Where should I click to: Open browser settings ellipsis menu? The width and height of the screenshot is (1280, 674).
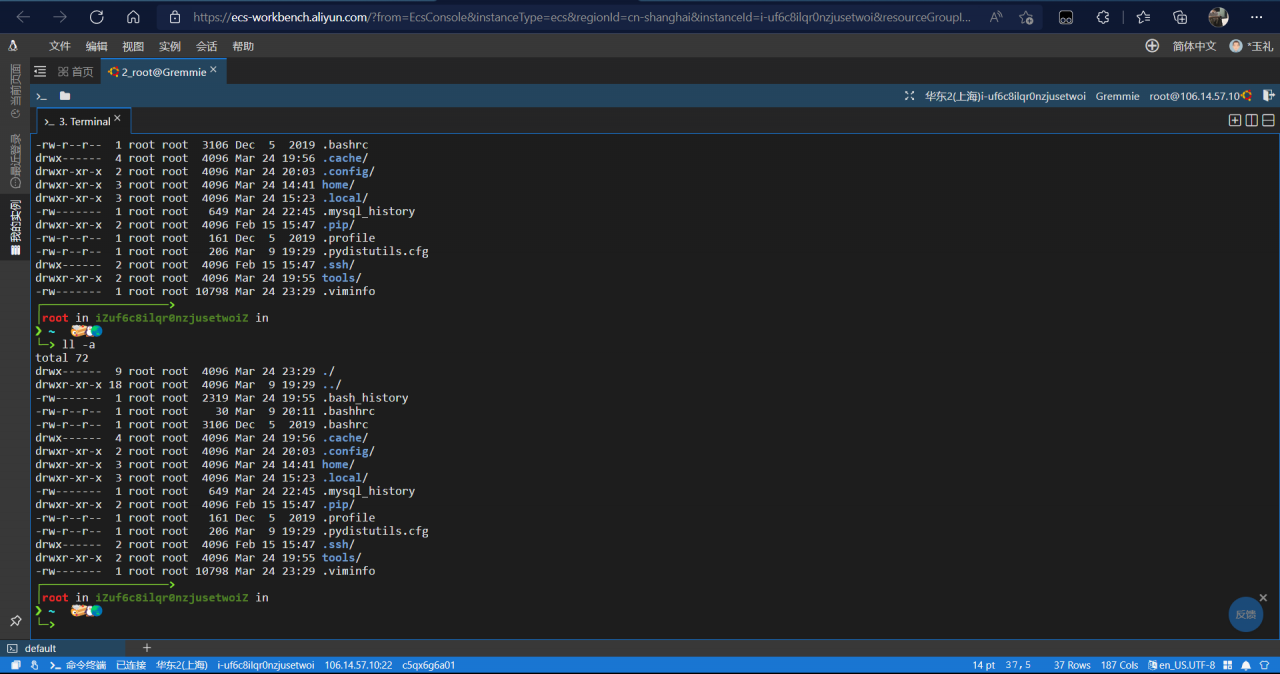(x=1257, y=17)
